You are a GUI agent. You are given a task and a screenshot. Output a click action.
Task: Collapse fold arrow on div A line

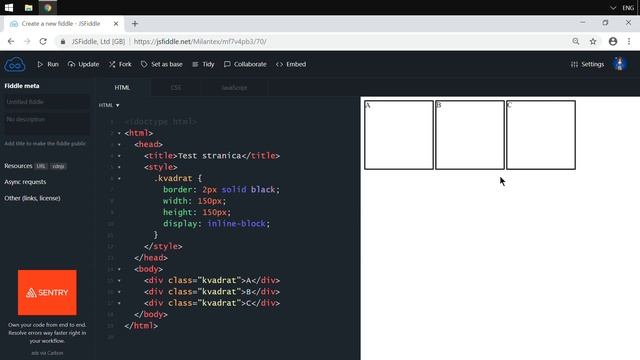[x=119, y=280]
